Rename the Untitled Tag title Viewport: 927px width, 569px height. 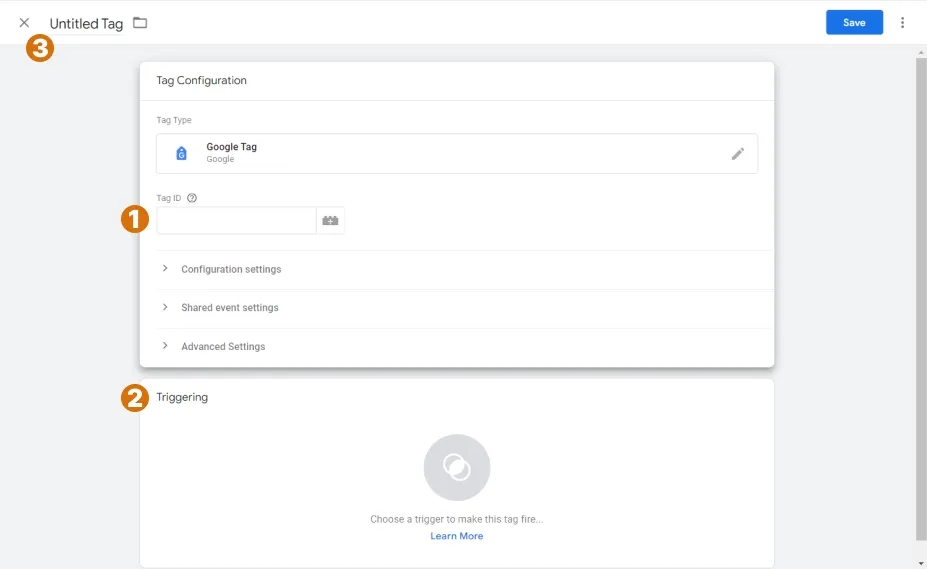pos(86,24)
